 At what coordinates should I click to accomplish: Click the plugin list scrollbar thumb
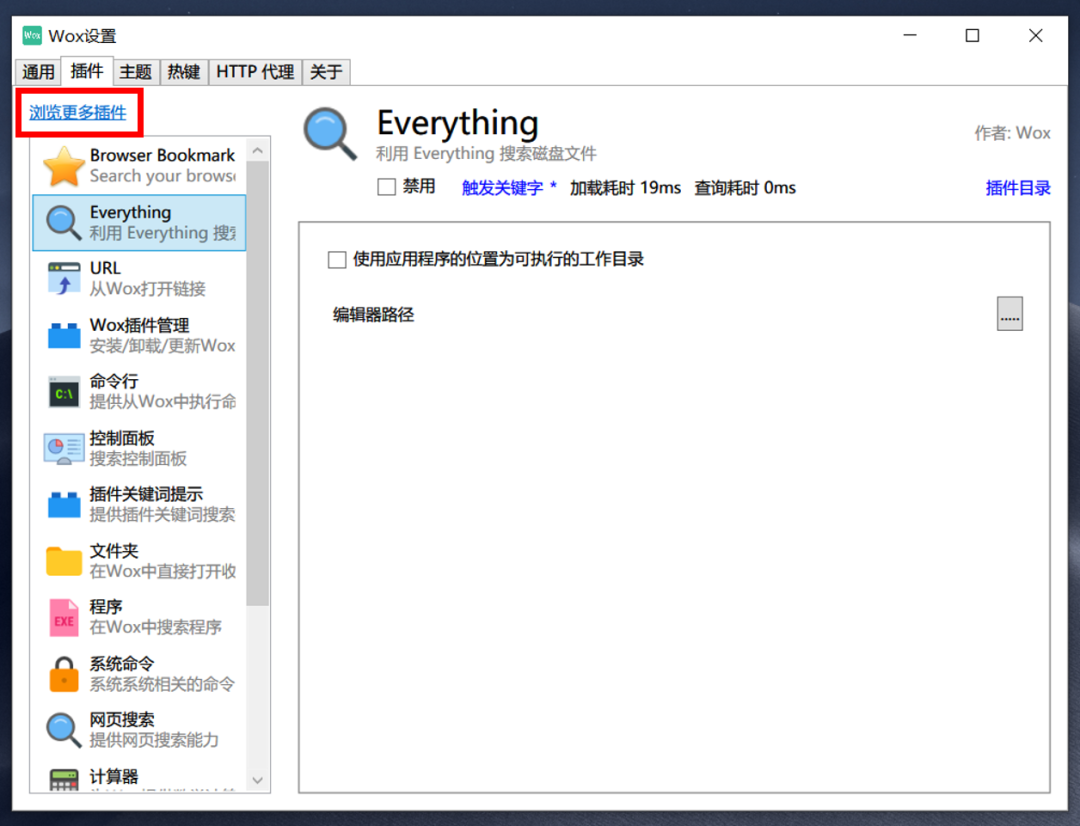[258, 384]
